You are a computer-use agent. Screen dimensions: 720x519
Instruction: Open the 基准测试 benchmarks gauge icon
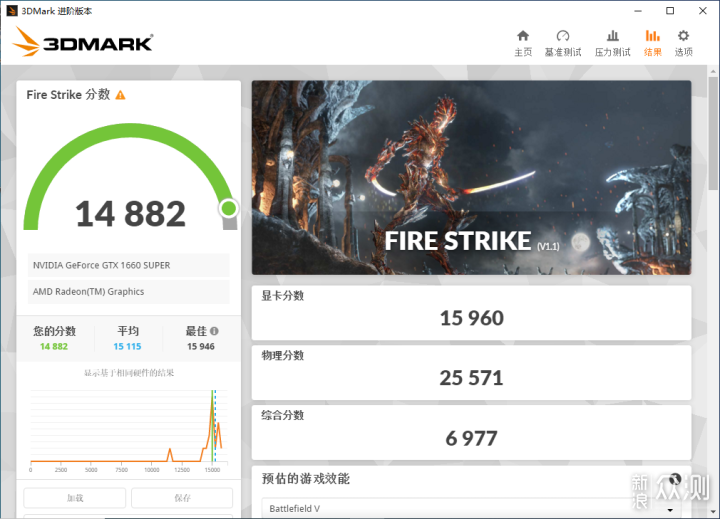point(562,36)
